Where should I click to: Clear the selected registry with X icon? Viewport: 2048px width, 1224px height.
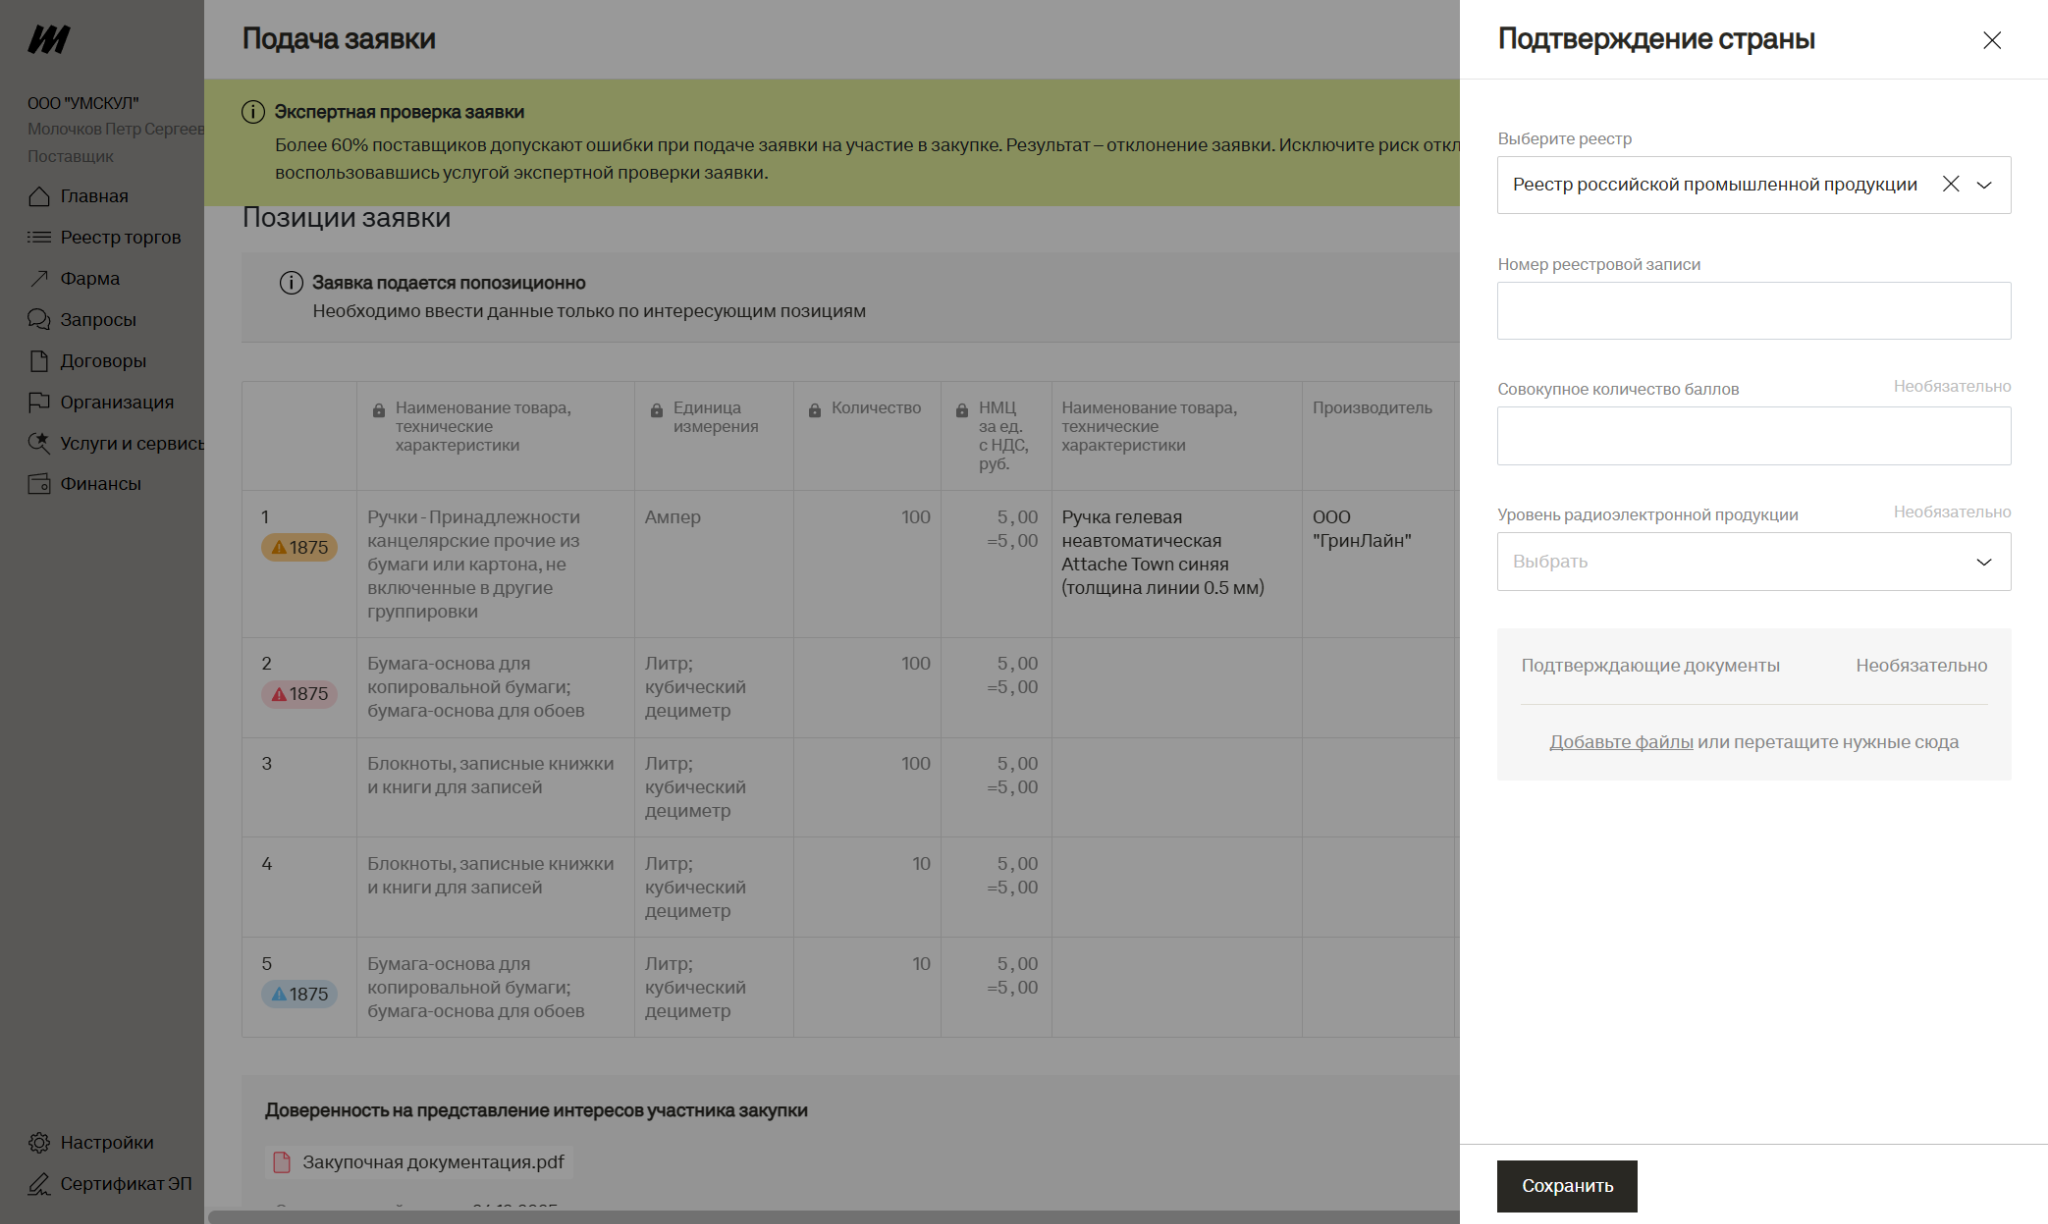(1950, 184)
